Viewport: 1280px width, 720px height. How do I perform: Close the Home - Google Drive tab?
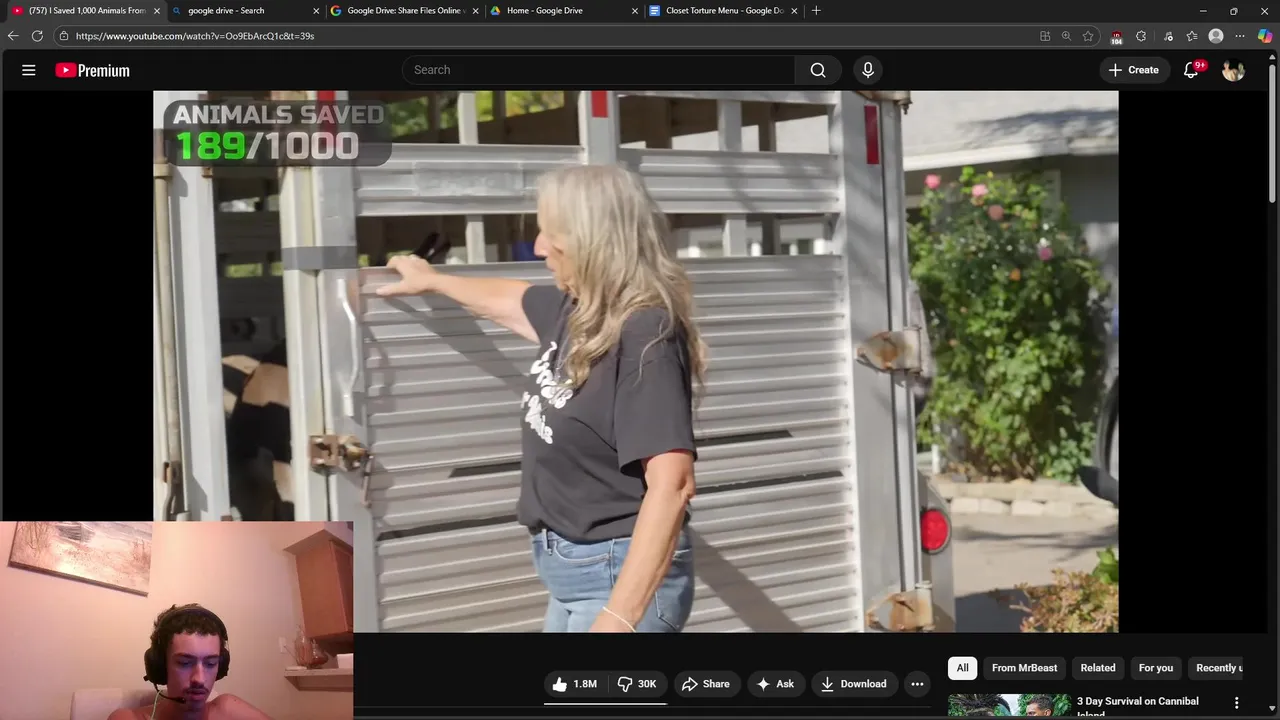[x=634, y=11]
